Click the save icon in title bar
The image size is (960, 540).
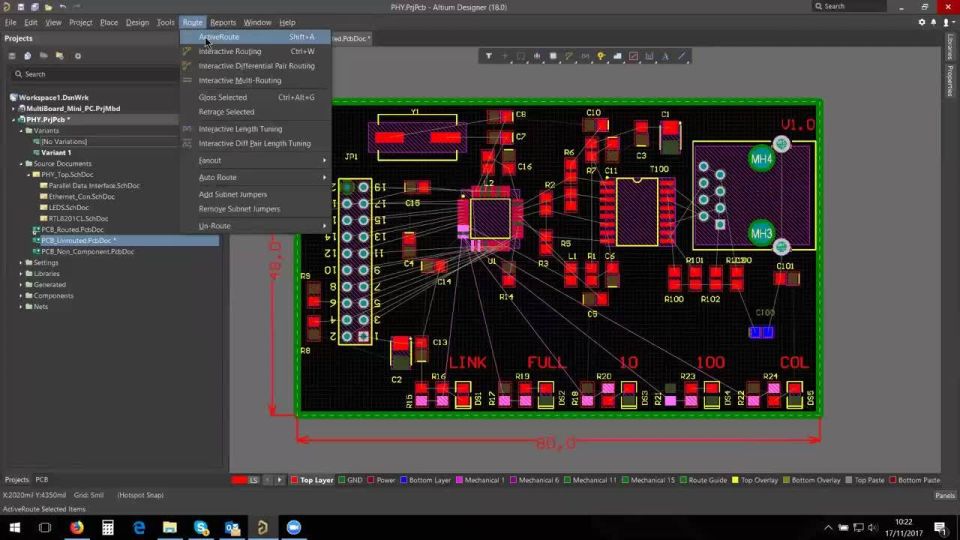click(20, 7)
